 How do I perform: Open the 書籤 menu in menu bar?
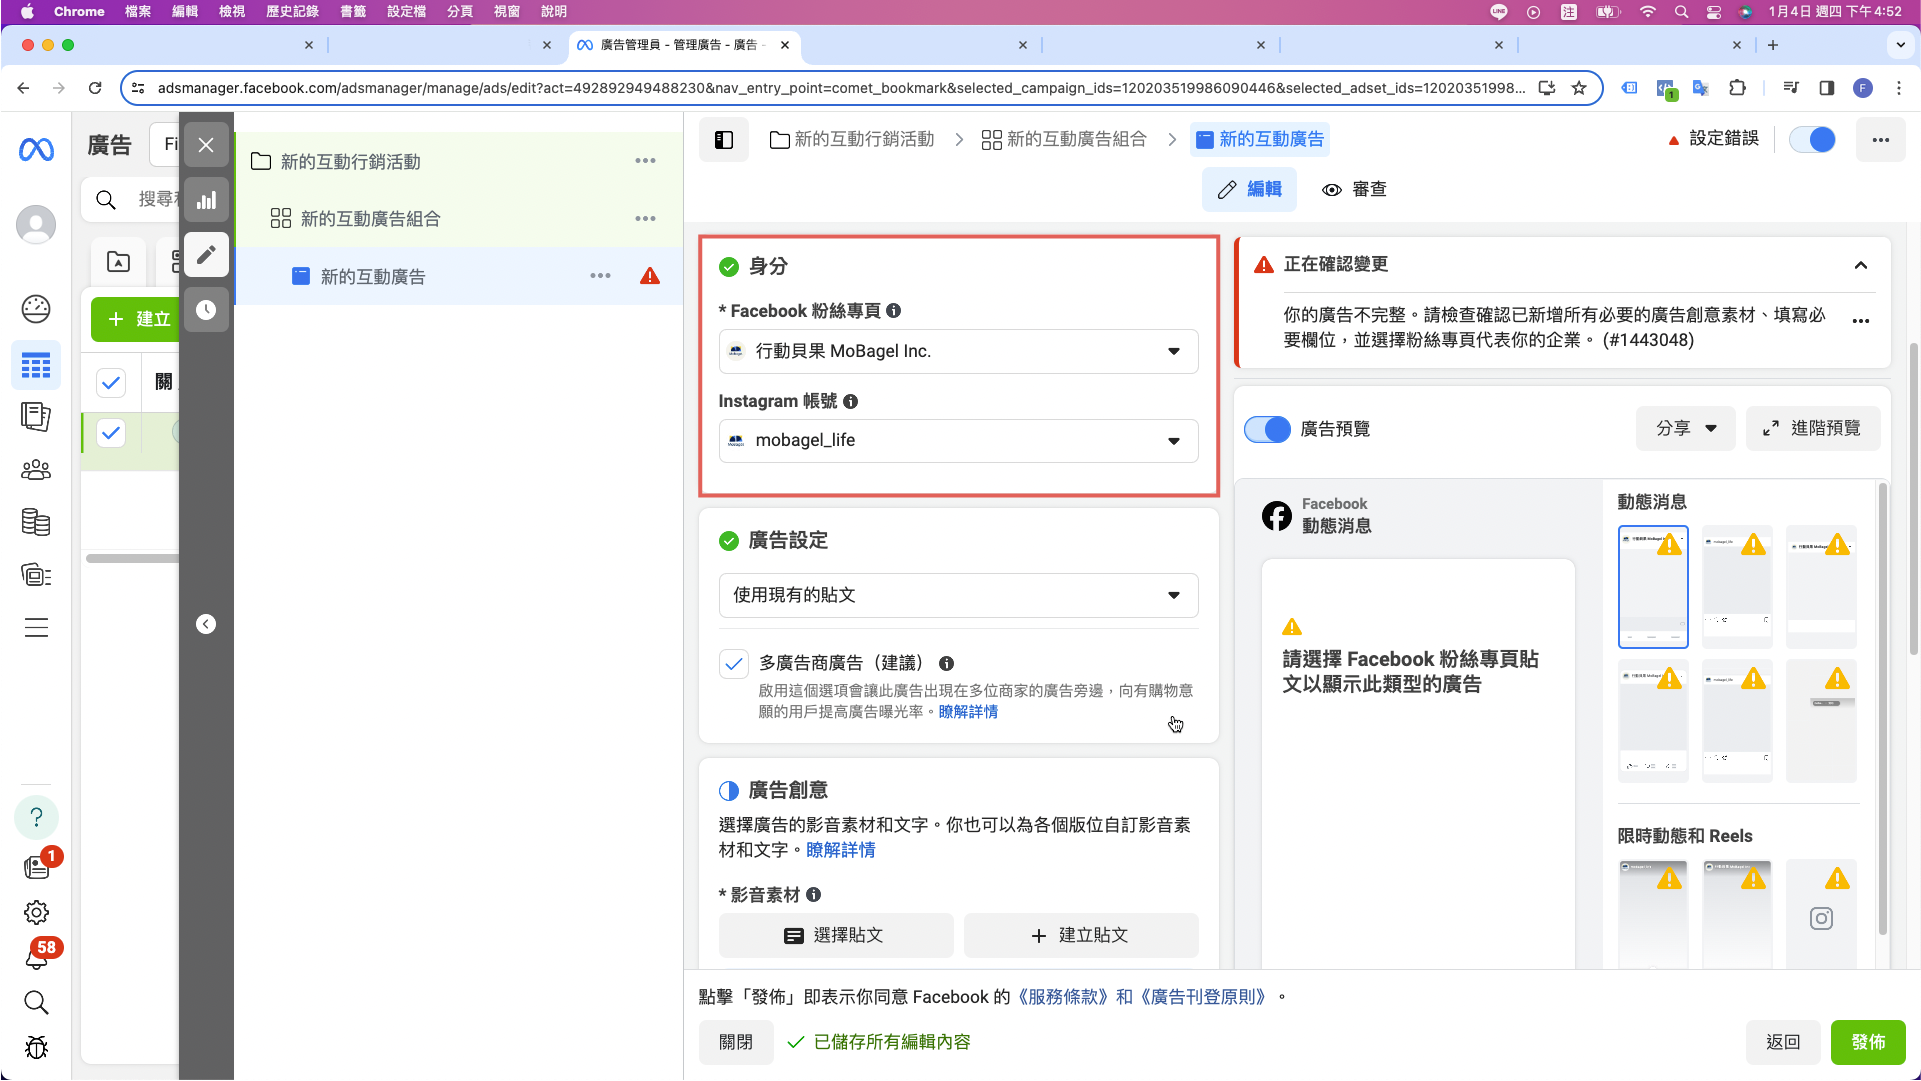(353, 12)
